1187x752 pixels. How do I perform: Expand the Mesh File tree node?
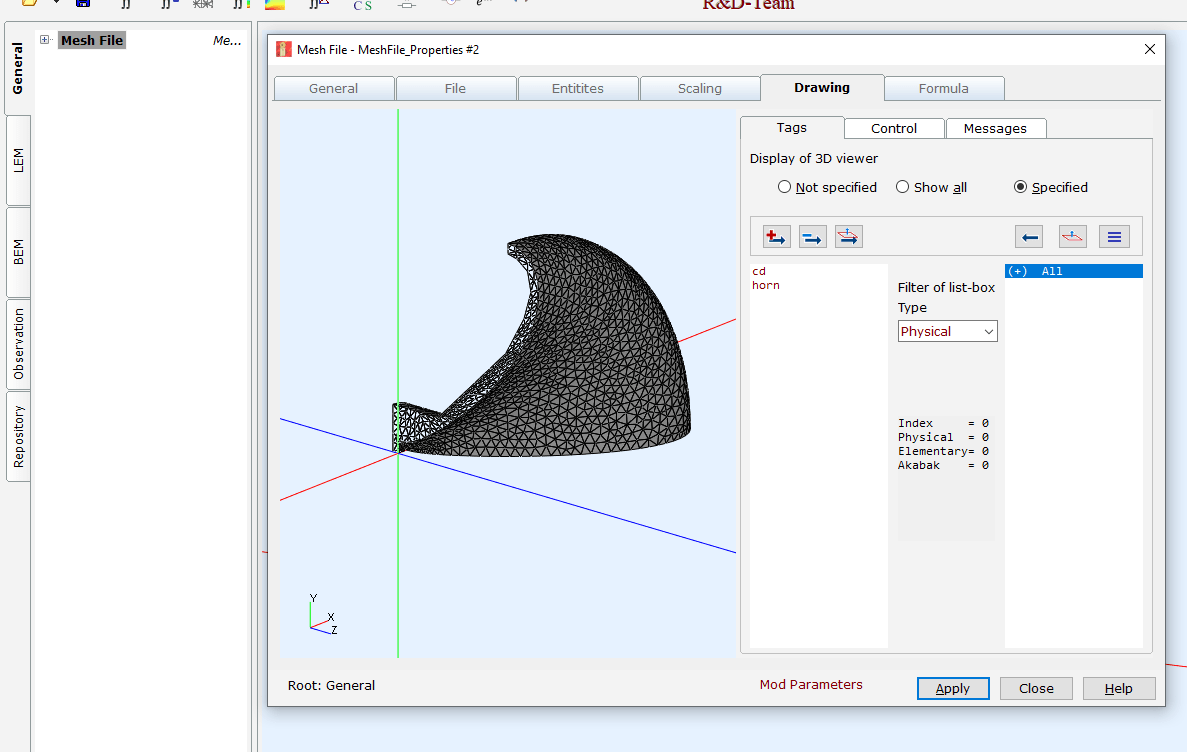point(45,40)
